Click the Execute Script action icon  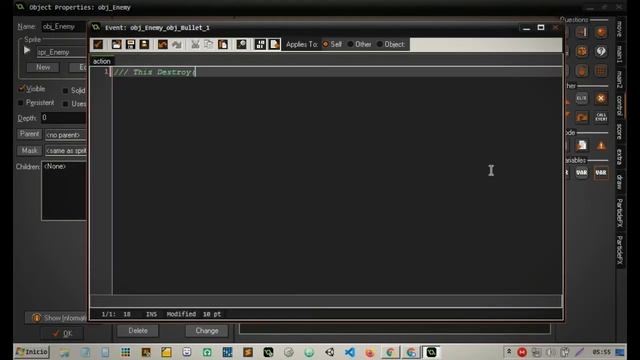(x=582, y=145)
